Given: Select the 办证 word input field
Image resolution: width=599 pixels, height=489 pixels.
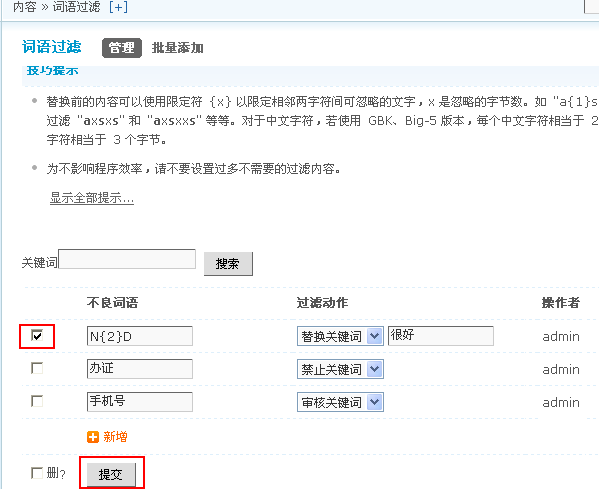Looking at the screenshot, I should [x=140, y=369].
